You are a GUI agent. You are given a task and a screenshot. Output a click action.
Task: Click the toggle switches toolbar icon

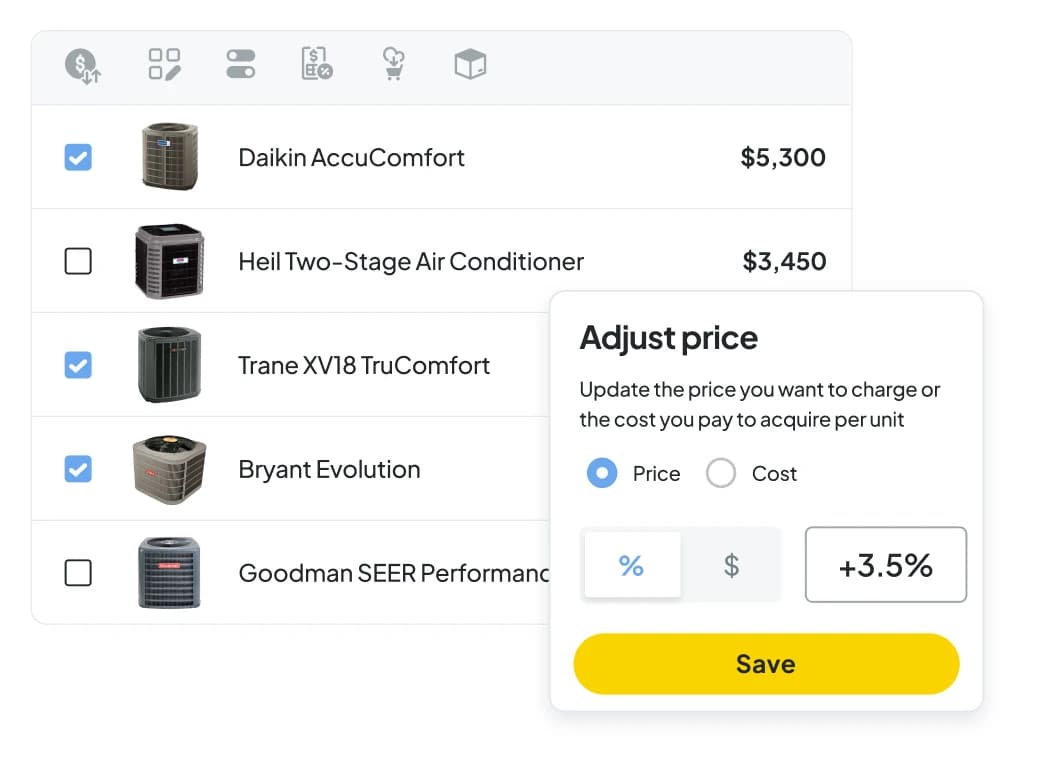(x=240, y=64)
